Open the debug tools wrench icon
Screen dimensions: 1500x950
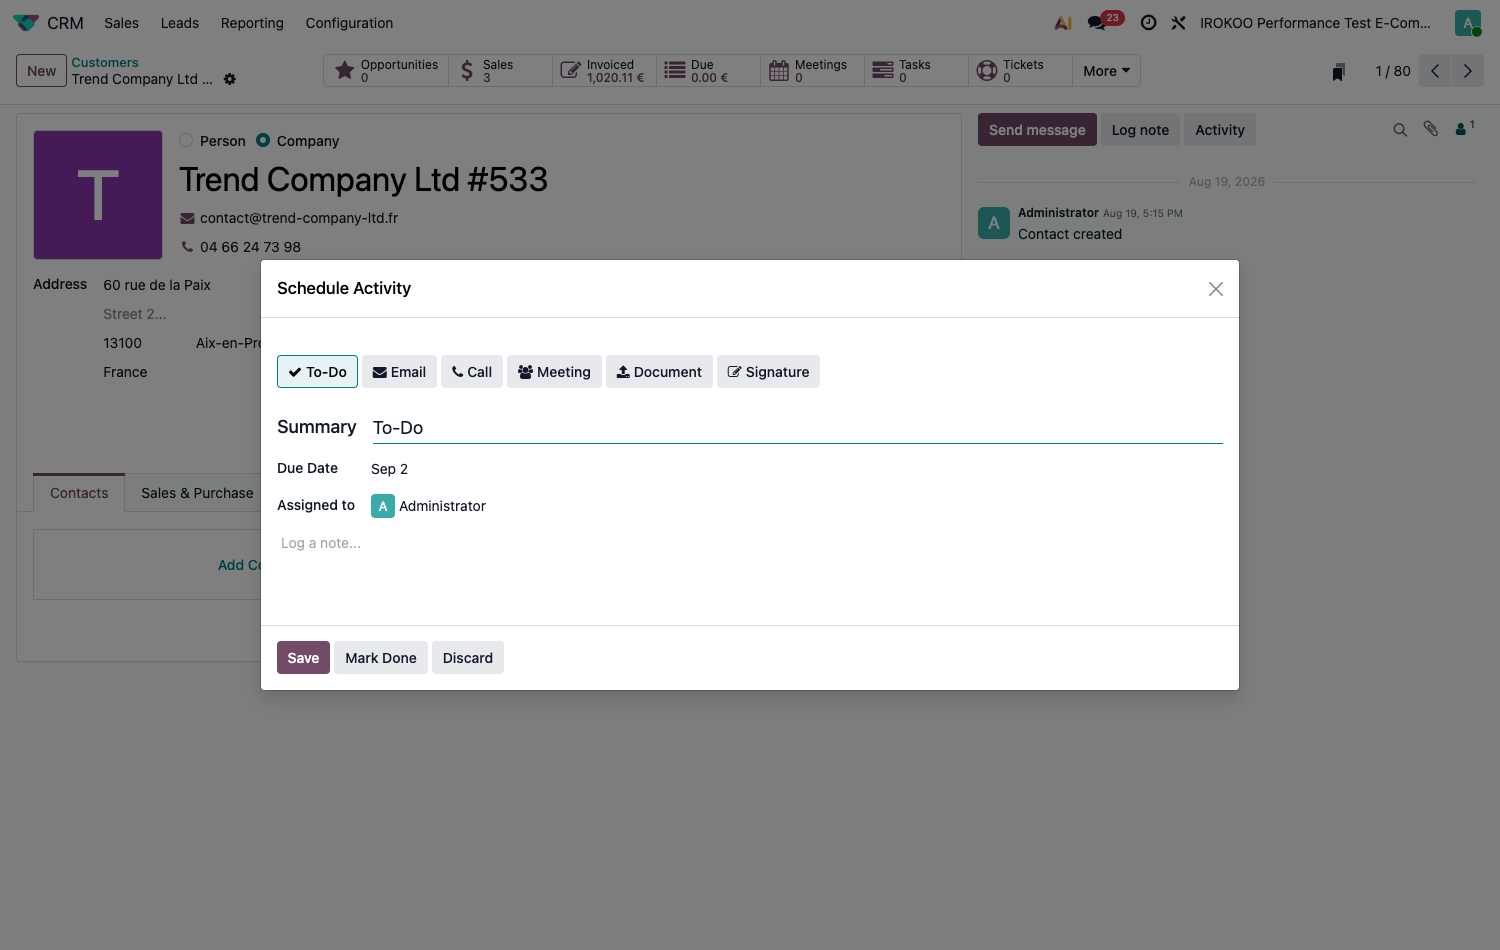(x=1178, y=22)
